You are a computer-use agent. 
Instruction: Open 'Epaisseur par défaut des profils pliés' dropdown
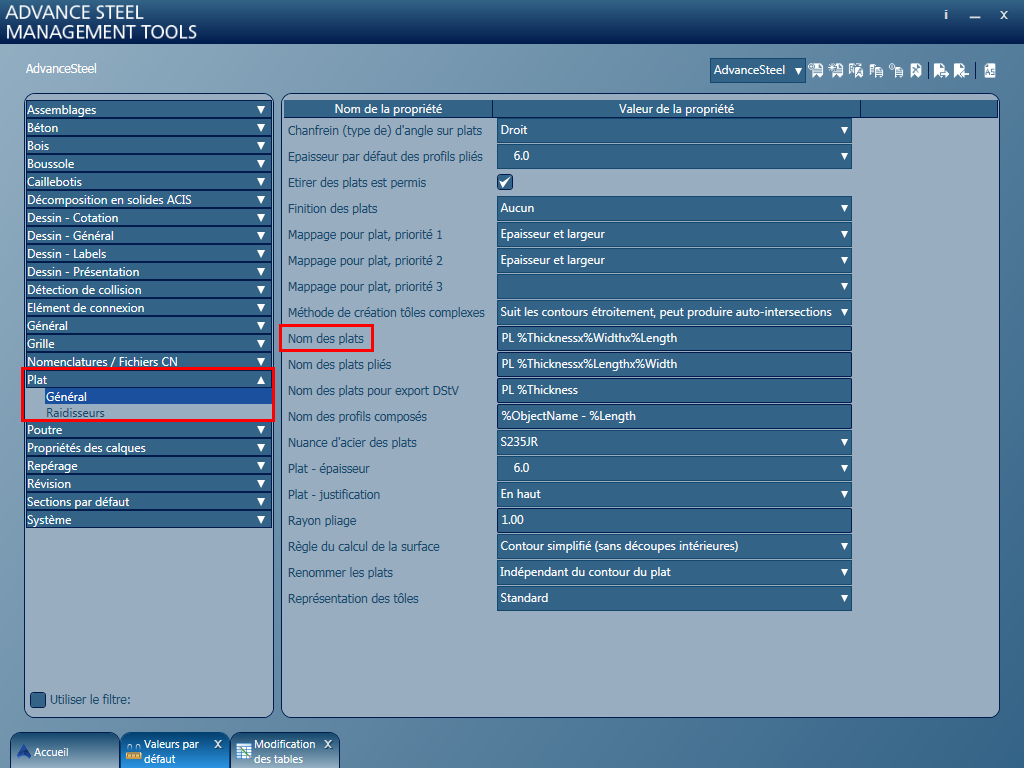click(674, 156)
